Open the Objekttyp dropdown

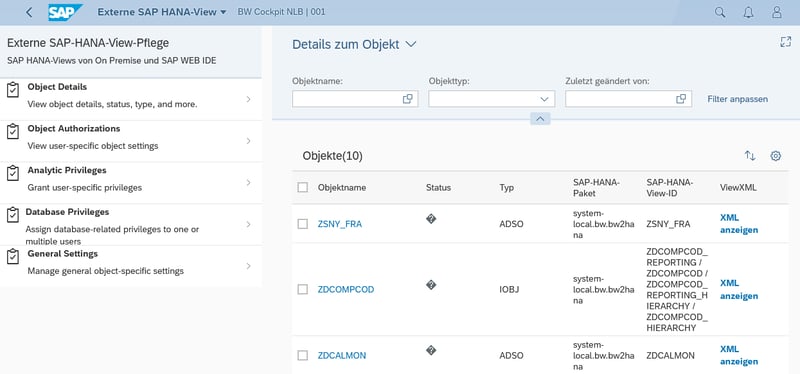[544, 99]
